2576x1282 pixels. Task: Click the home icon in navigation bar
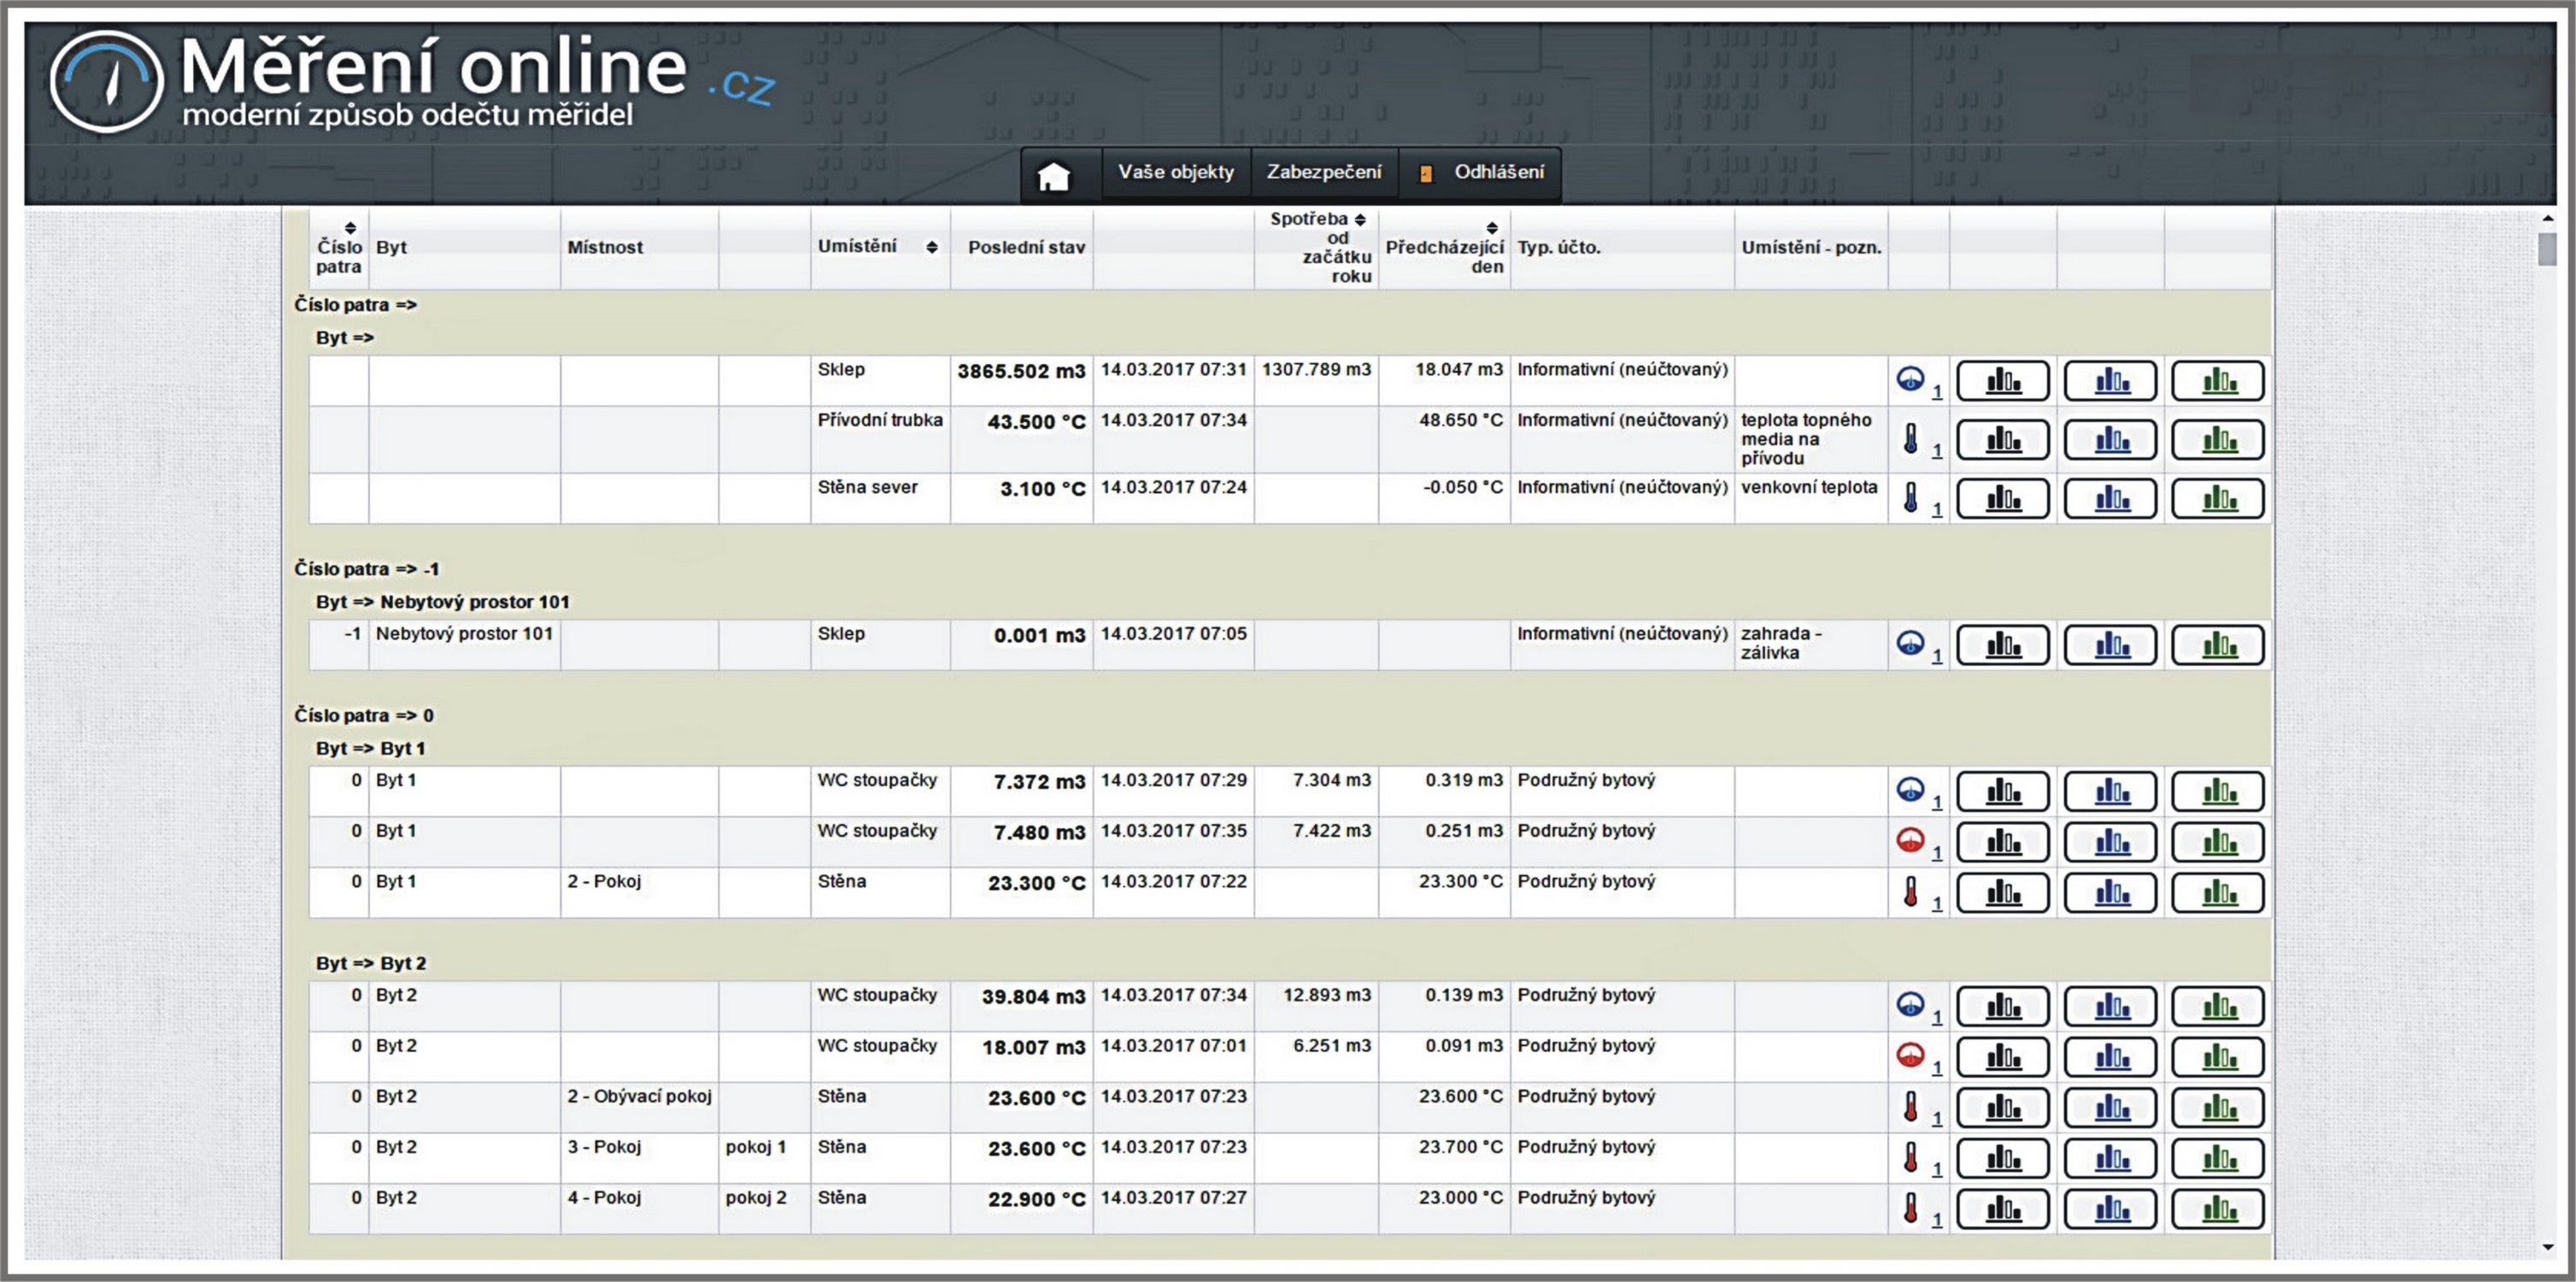tap(1053, 176)
